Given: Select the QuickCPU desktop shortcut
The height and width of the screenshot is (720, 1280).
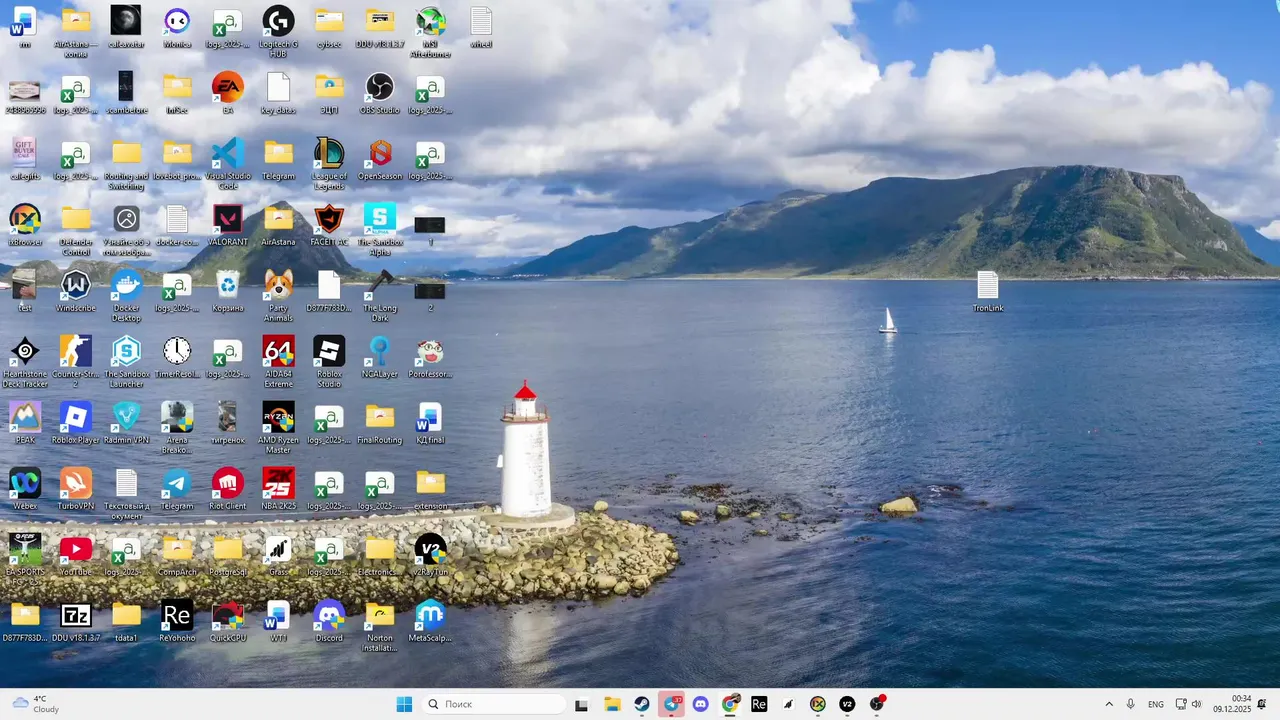Looking at the screenshot, I should pyautogui.click(x=228, y=621).
